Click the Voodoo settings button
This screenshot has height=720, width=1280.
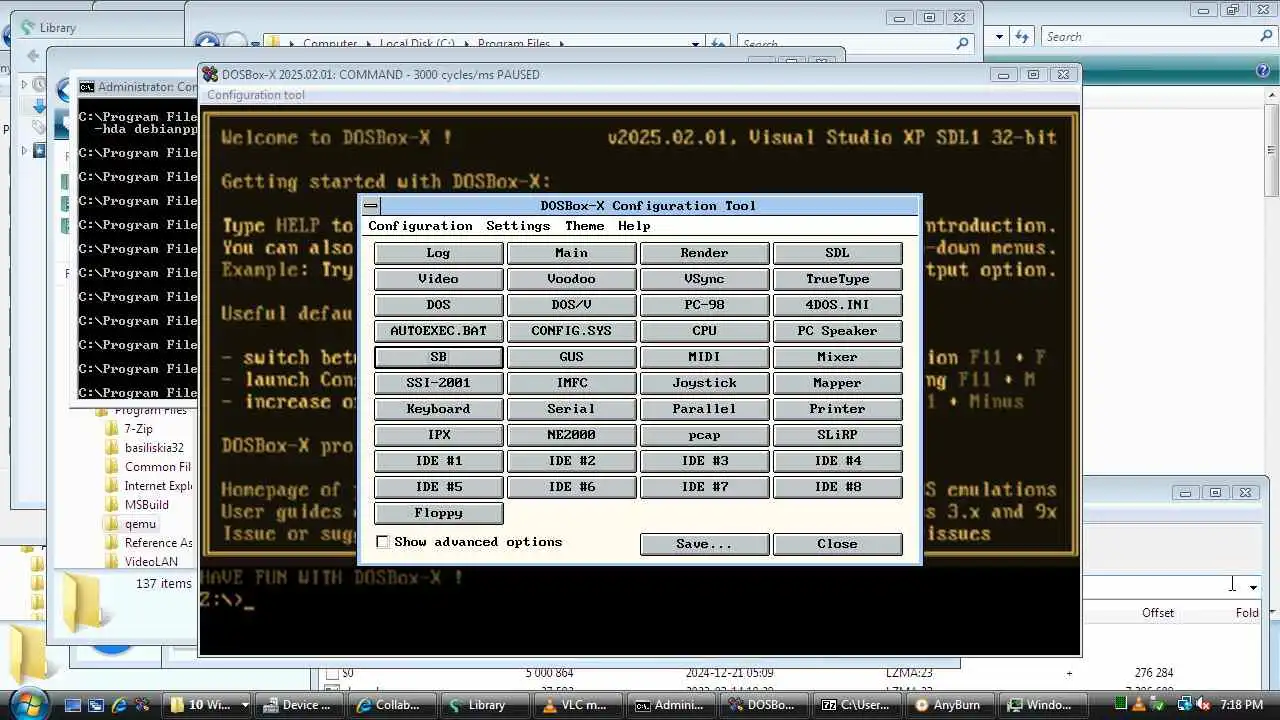click(571, 279)
